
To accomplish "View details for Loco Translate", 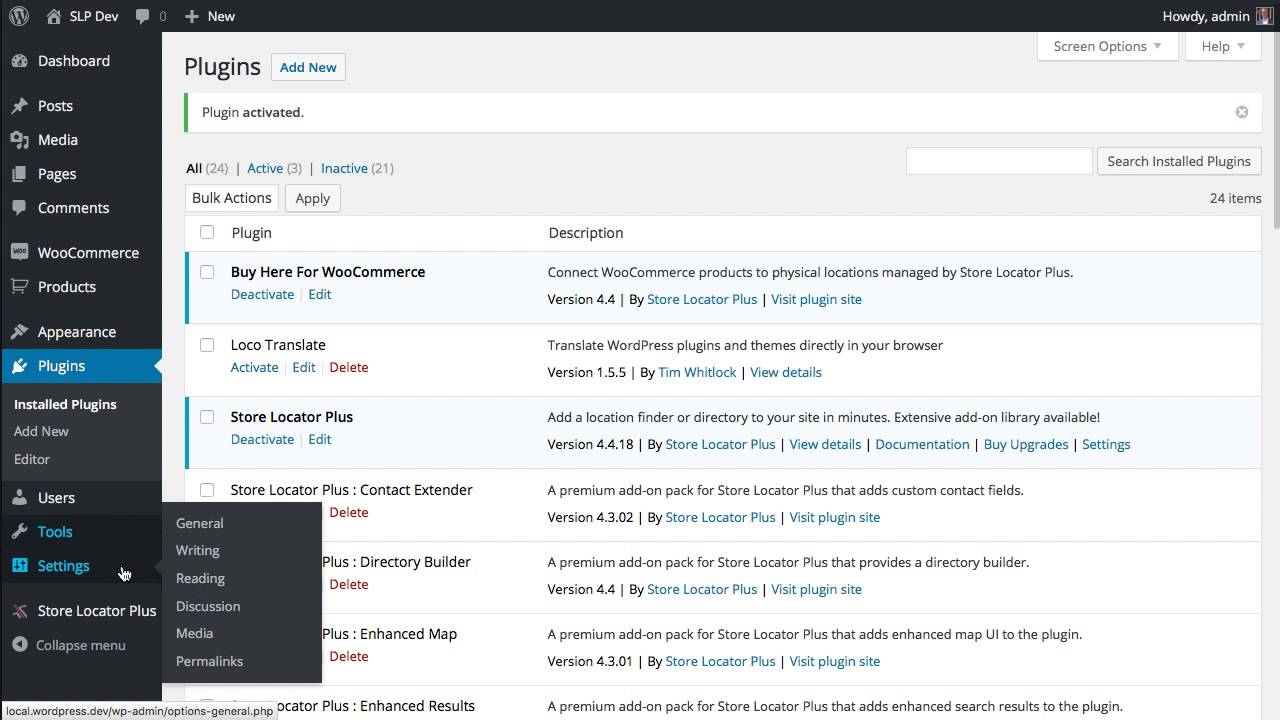I will click(x=786, y=372).
